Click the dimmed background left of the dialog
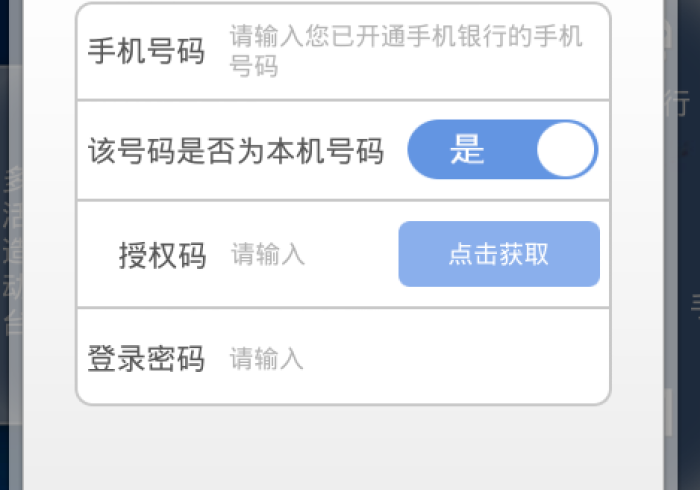Image resolution: width=700 pixels, height=490 pixels. coord(10,250)
